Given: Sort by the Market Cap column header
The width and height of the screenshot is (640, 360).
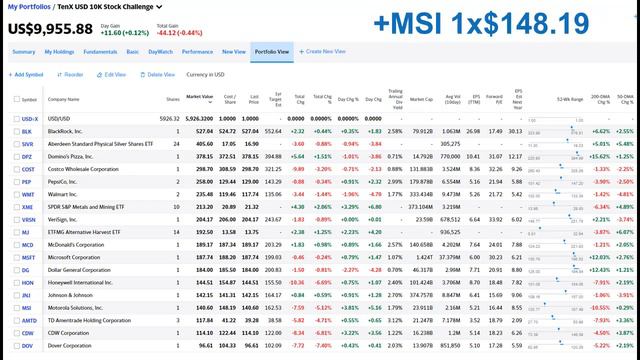Looking at the screenshot, I should point(421,99).
